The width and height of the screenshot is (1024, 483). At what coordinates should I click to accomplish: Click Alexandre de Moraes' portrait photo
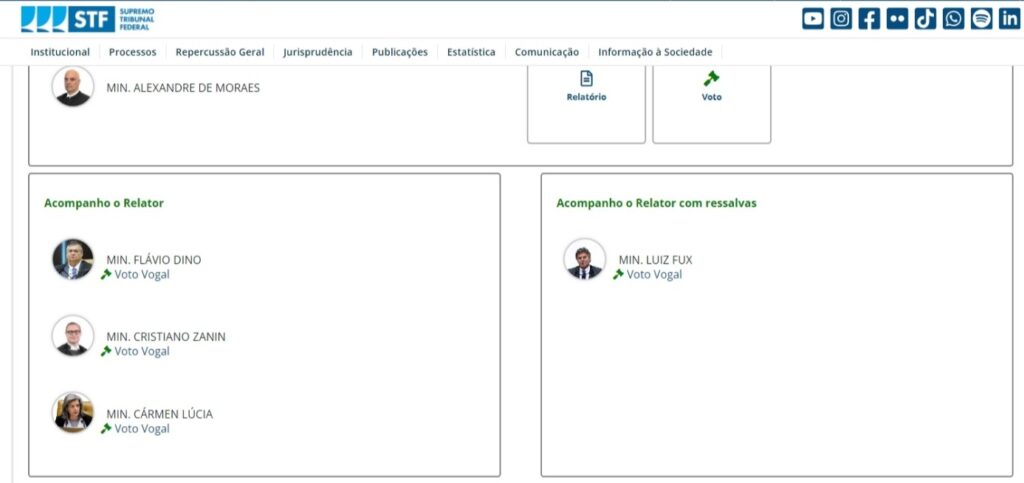coord(72,86)
